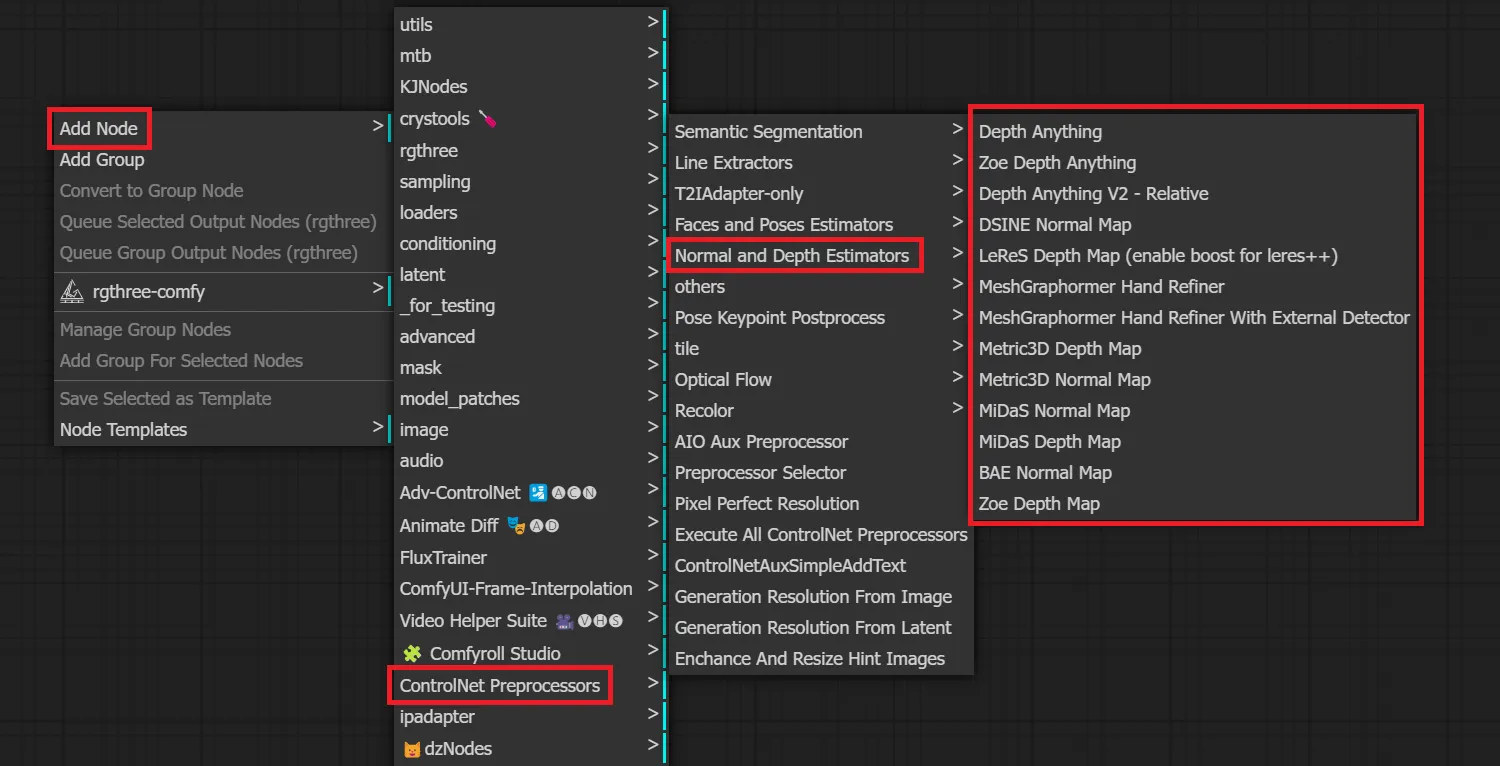Click the dzNodes cat icon
The width and height of the screenshot is (1500, 766).
coord(411,749)
